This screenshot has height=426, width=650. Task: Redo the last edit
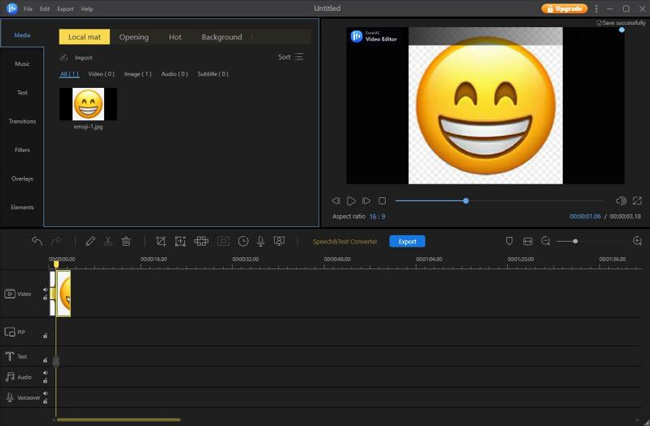pos(56,241)
